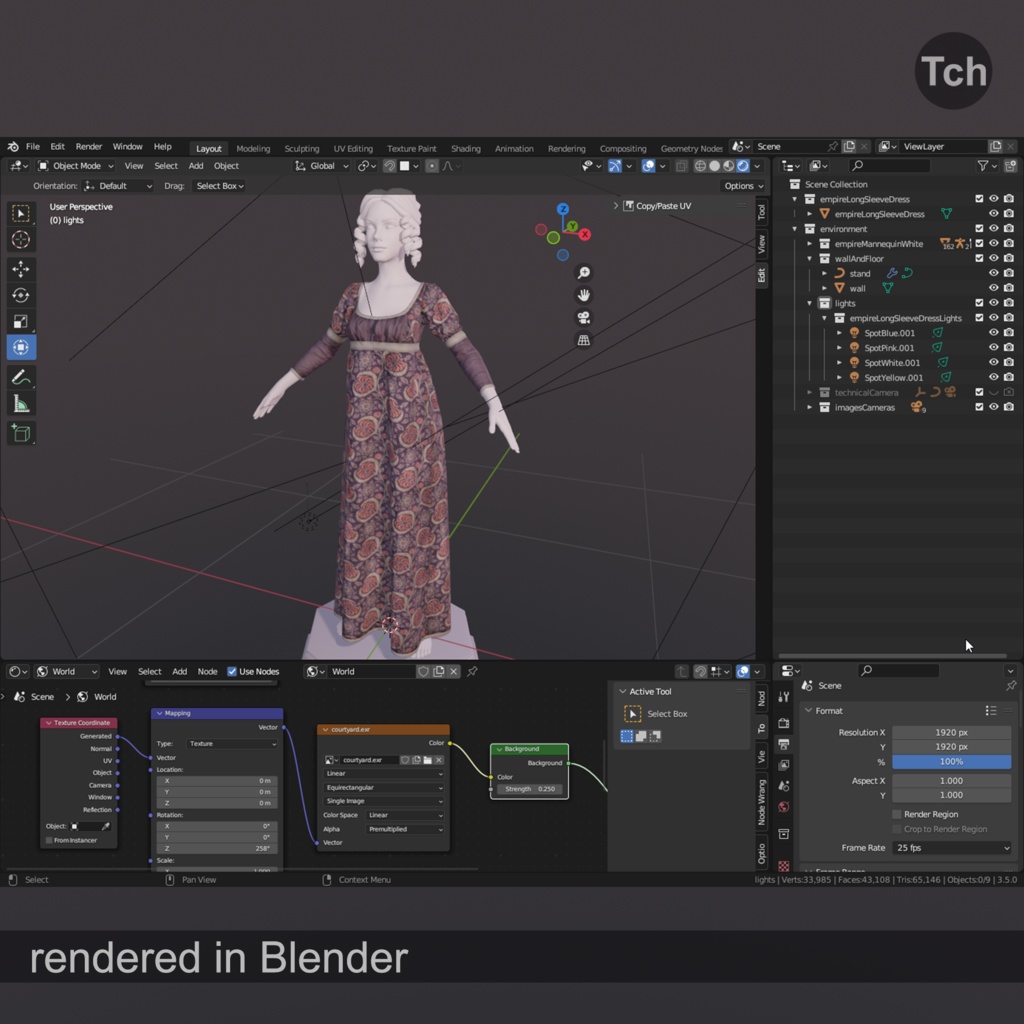Activate the Annotate tool
This screenshot has height=1024, width=1024.
point(22,375)
